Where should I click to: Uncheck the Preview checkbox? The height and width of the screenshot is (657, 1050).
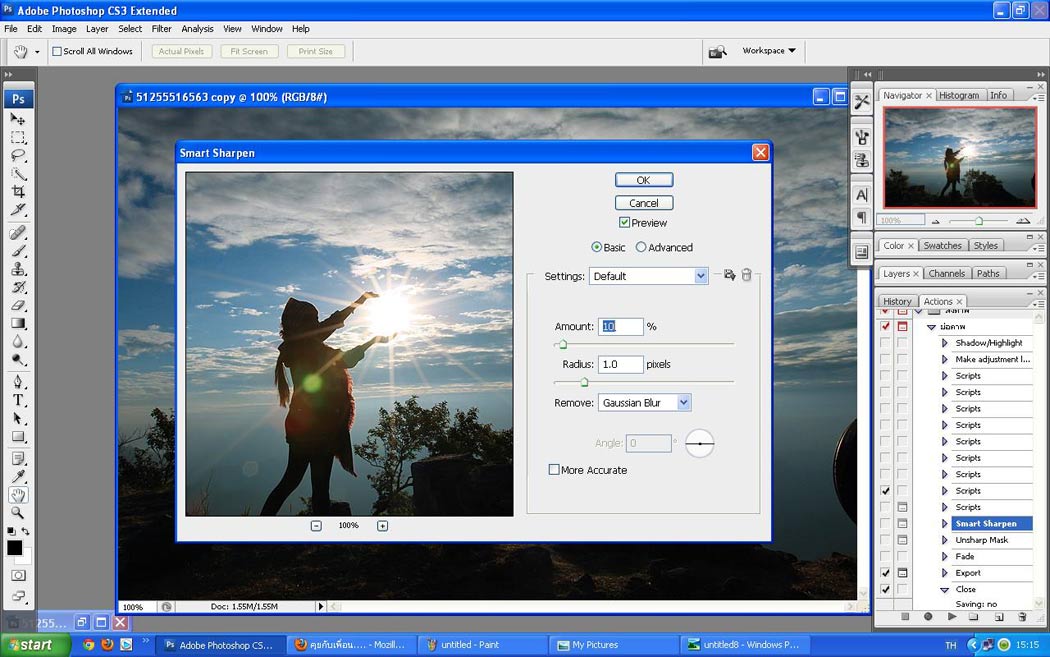click(x=624, y=223)
